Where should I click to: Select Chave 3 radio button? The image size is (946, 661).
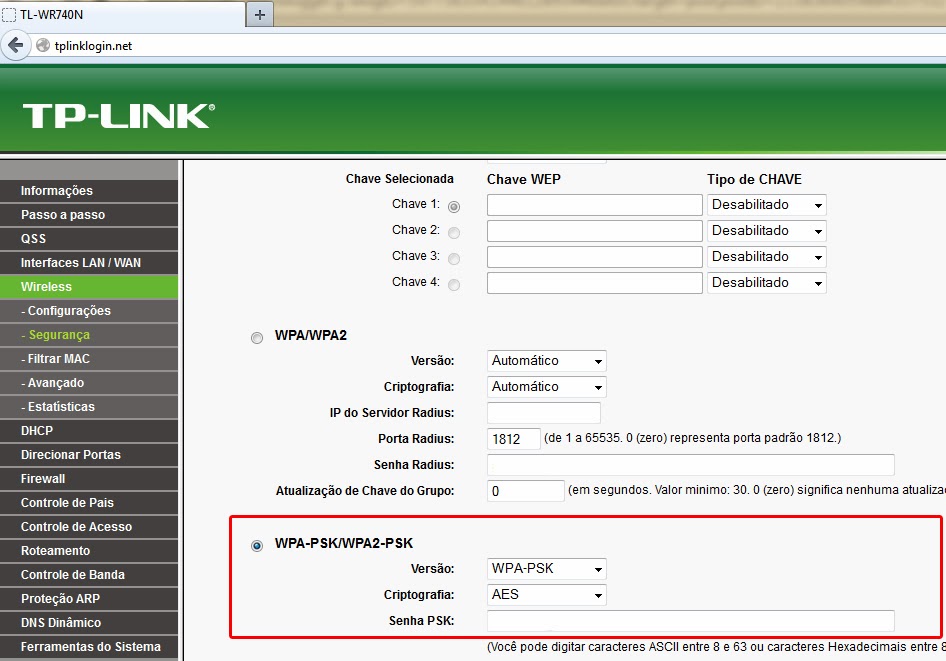click(x=454, y=259)
